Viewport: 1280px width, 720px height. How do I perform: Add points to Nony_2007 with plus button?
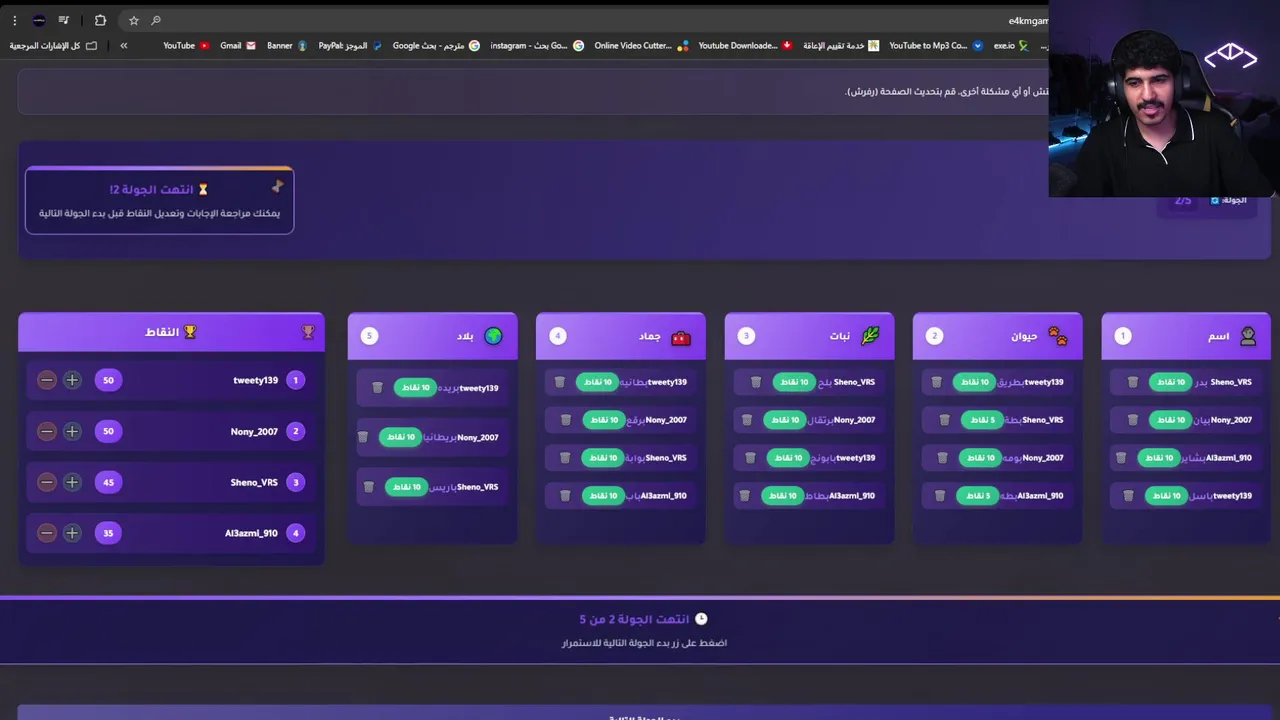coord(72,431)
